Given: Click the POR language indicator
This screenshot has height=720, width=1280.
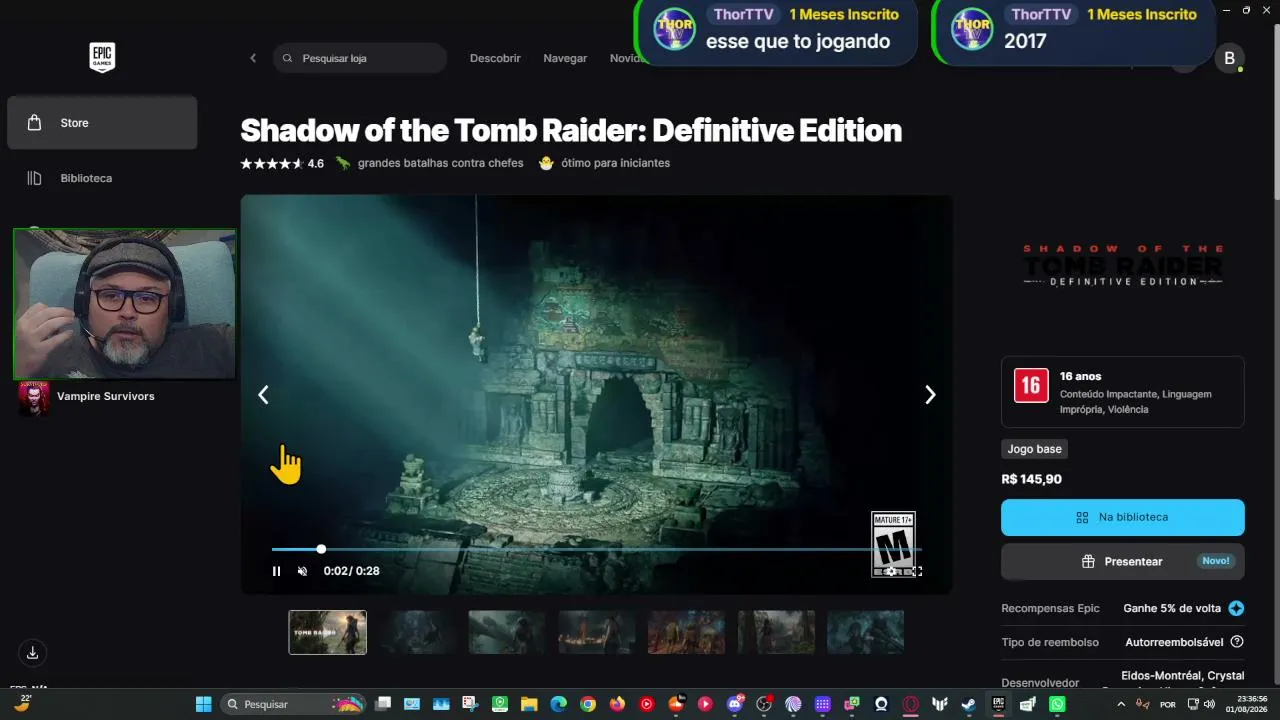Looking at the screenshot, I should (x=1168, y=705).
